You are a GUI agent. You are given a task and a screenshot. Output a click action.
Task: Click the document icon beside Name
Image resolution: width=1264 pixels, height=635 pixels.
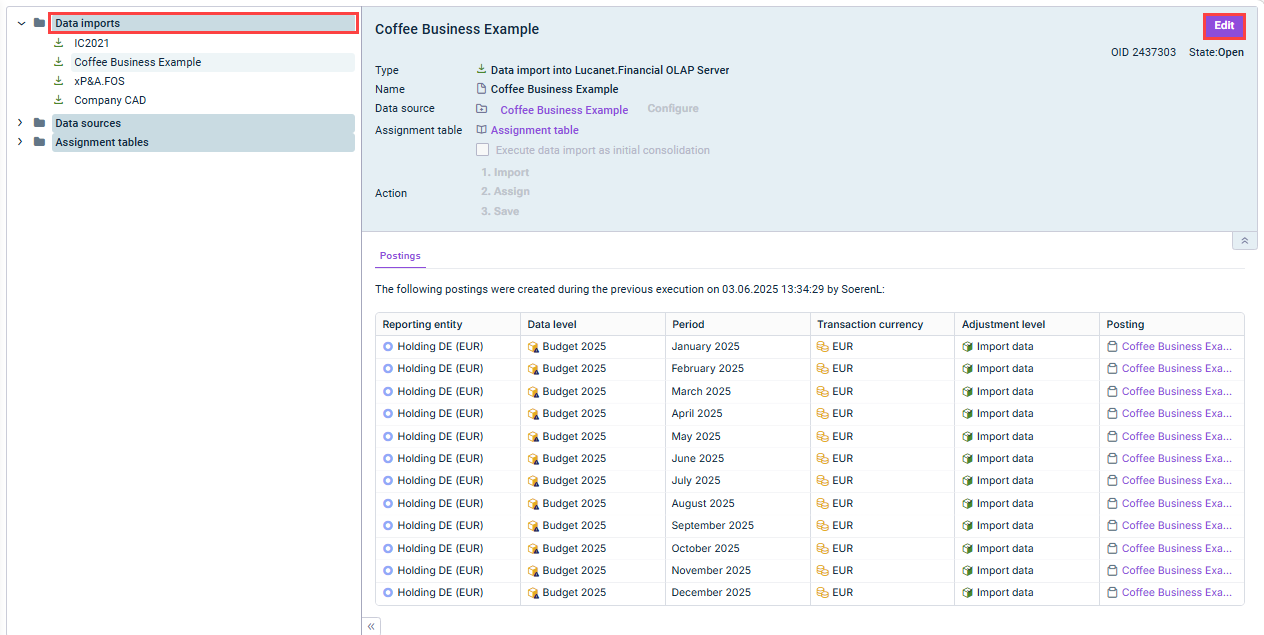point(482,89)
